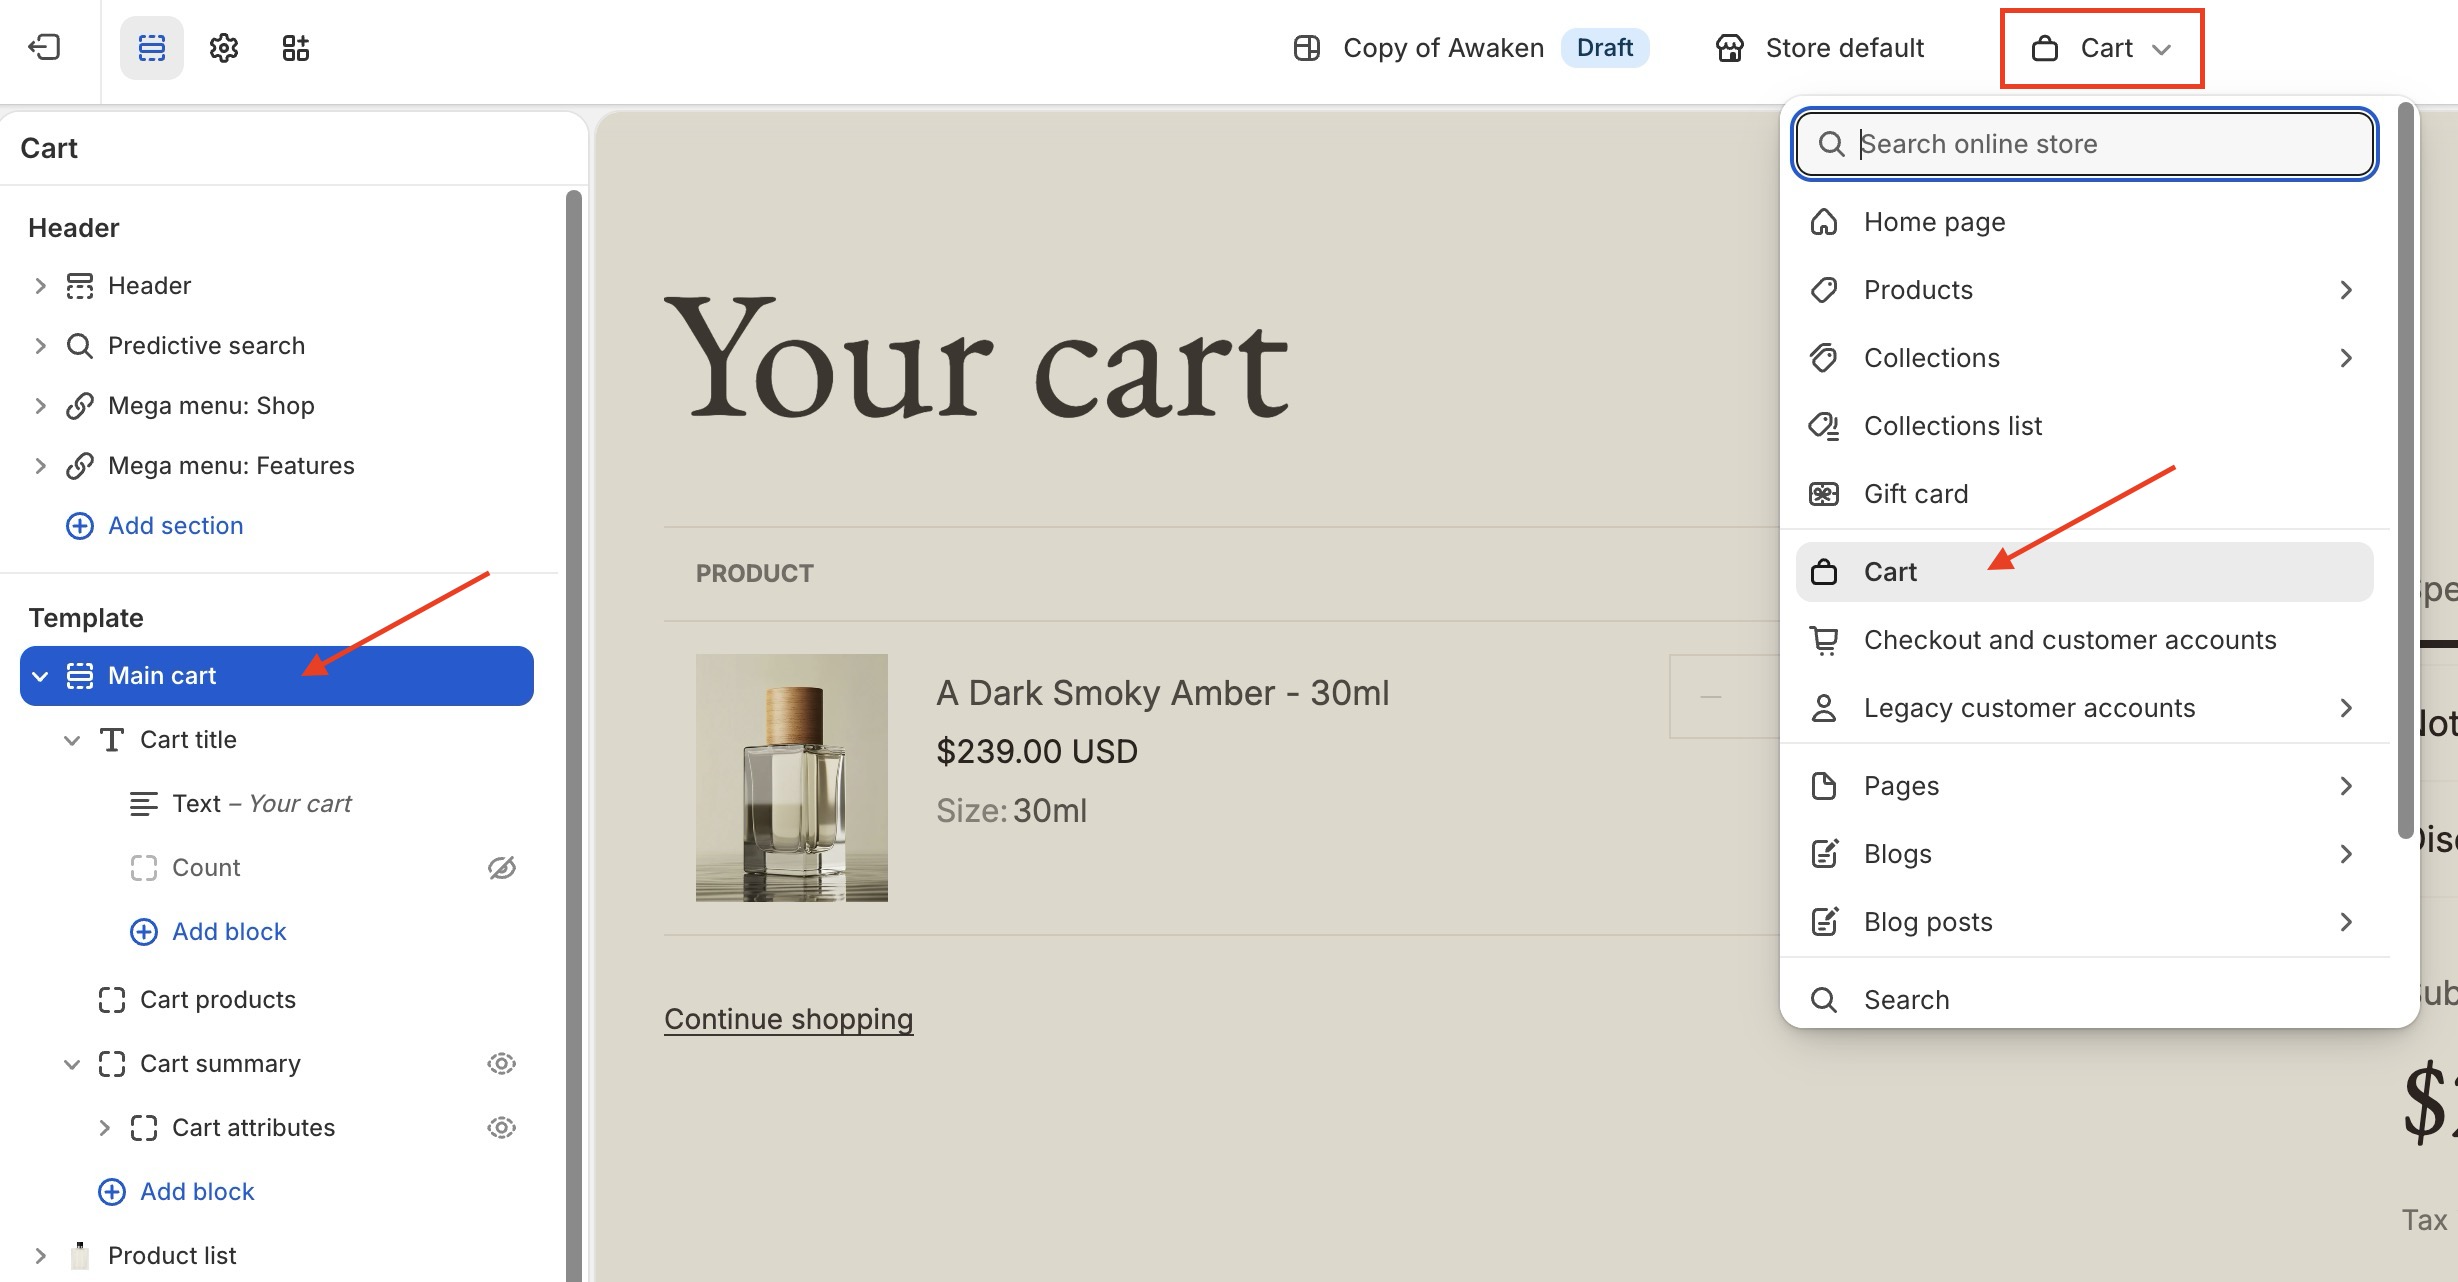Click the Legacy customer accounts person icon

(x=1824, y=708)
